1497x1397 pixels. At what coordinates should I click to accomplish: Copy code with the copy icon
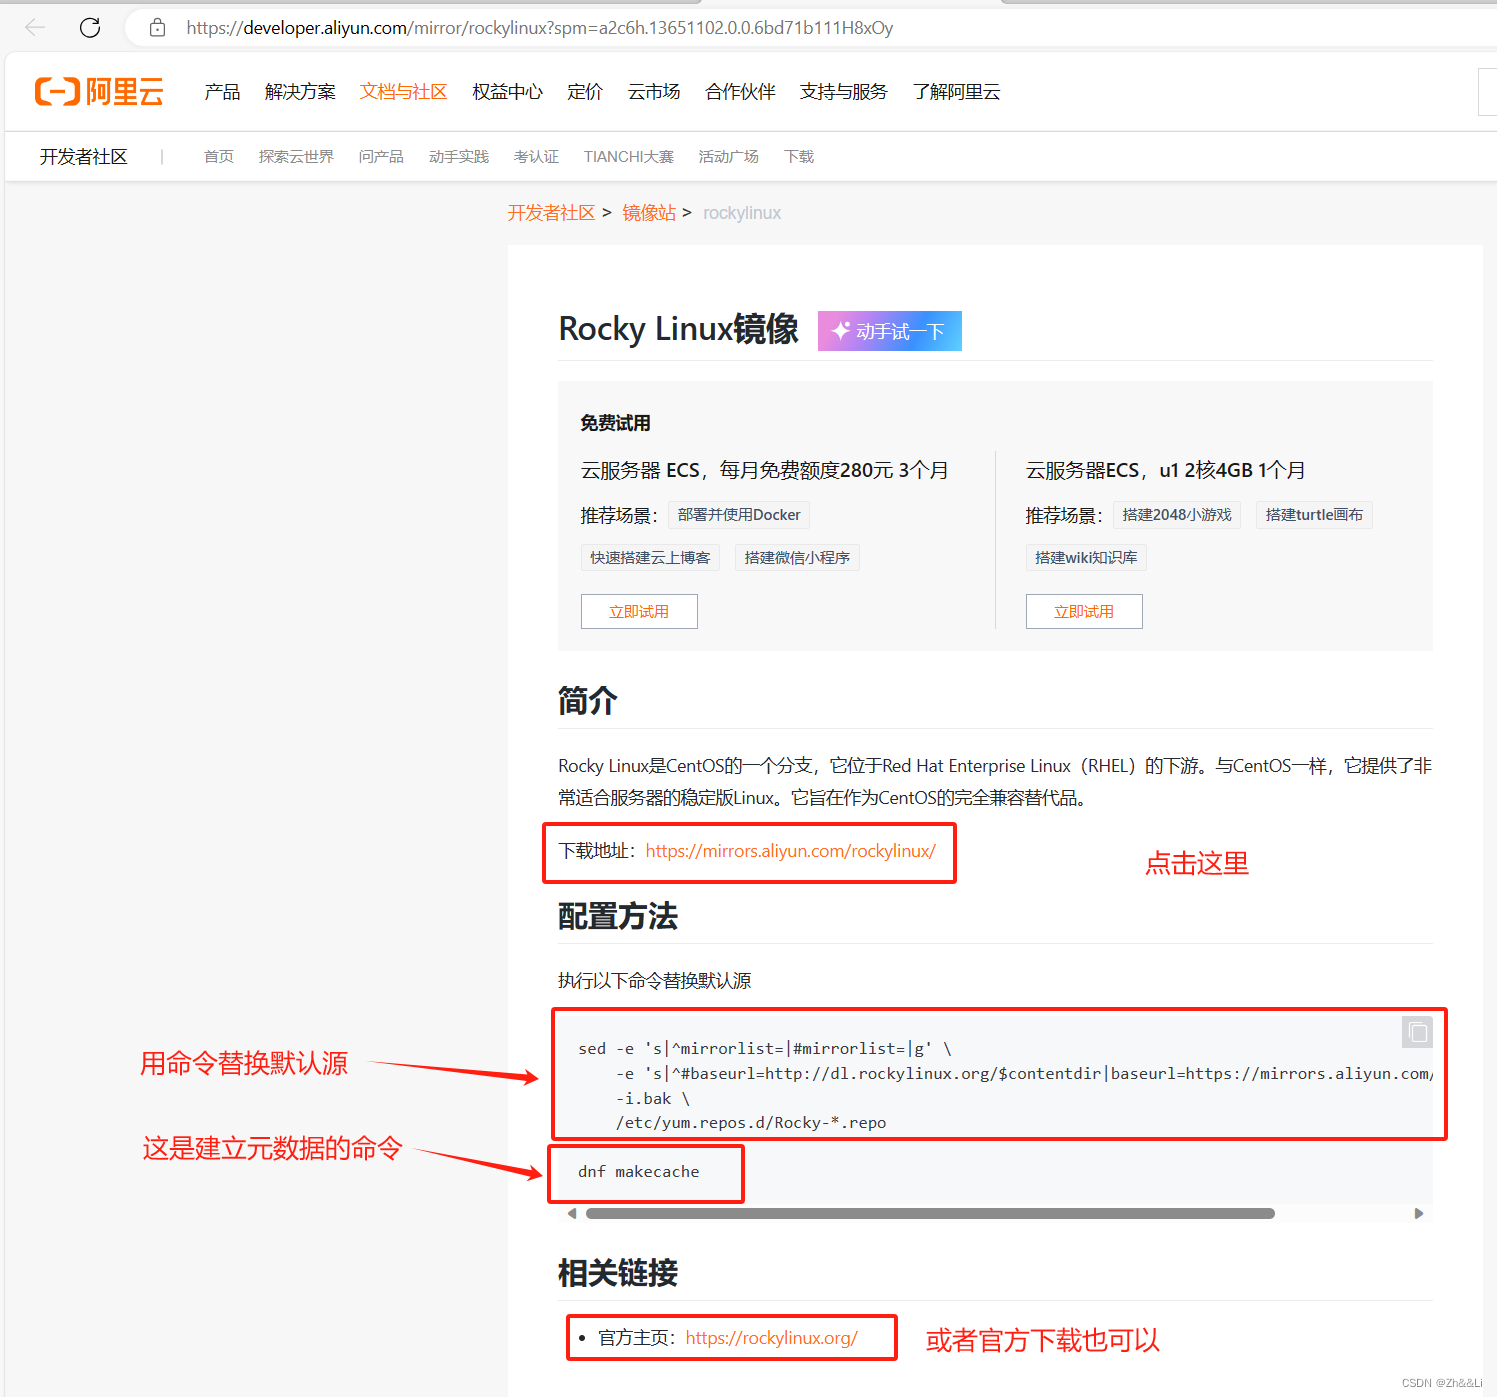tap(1417, 1031)
